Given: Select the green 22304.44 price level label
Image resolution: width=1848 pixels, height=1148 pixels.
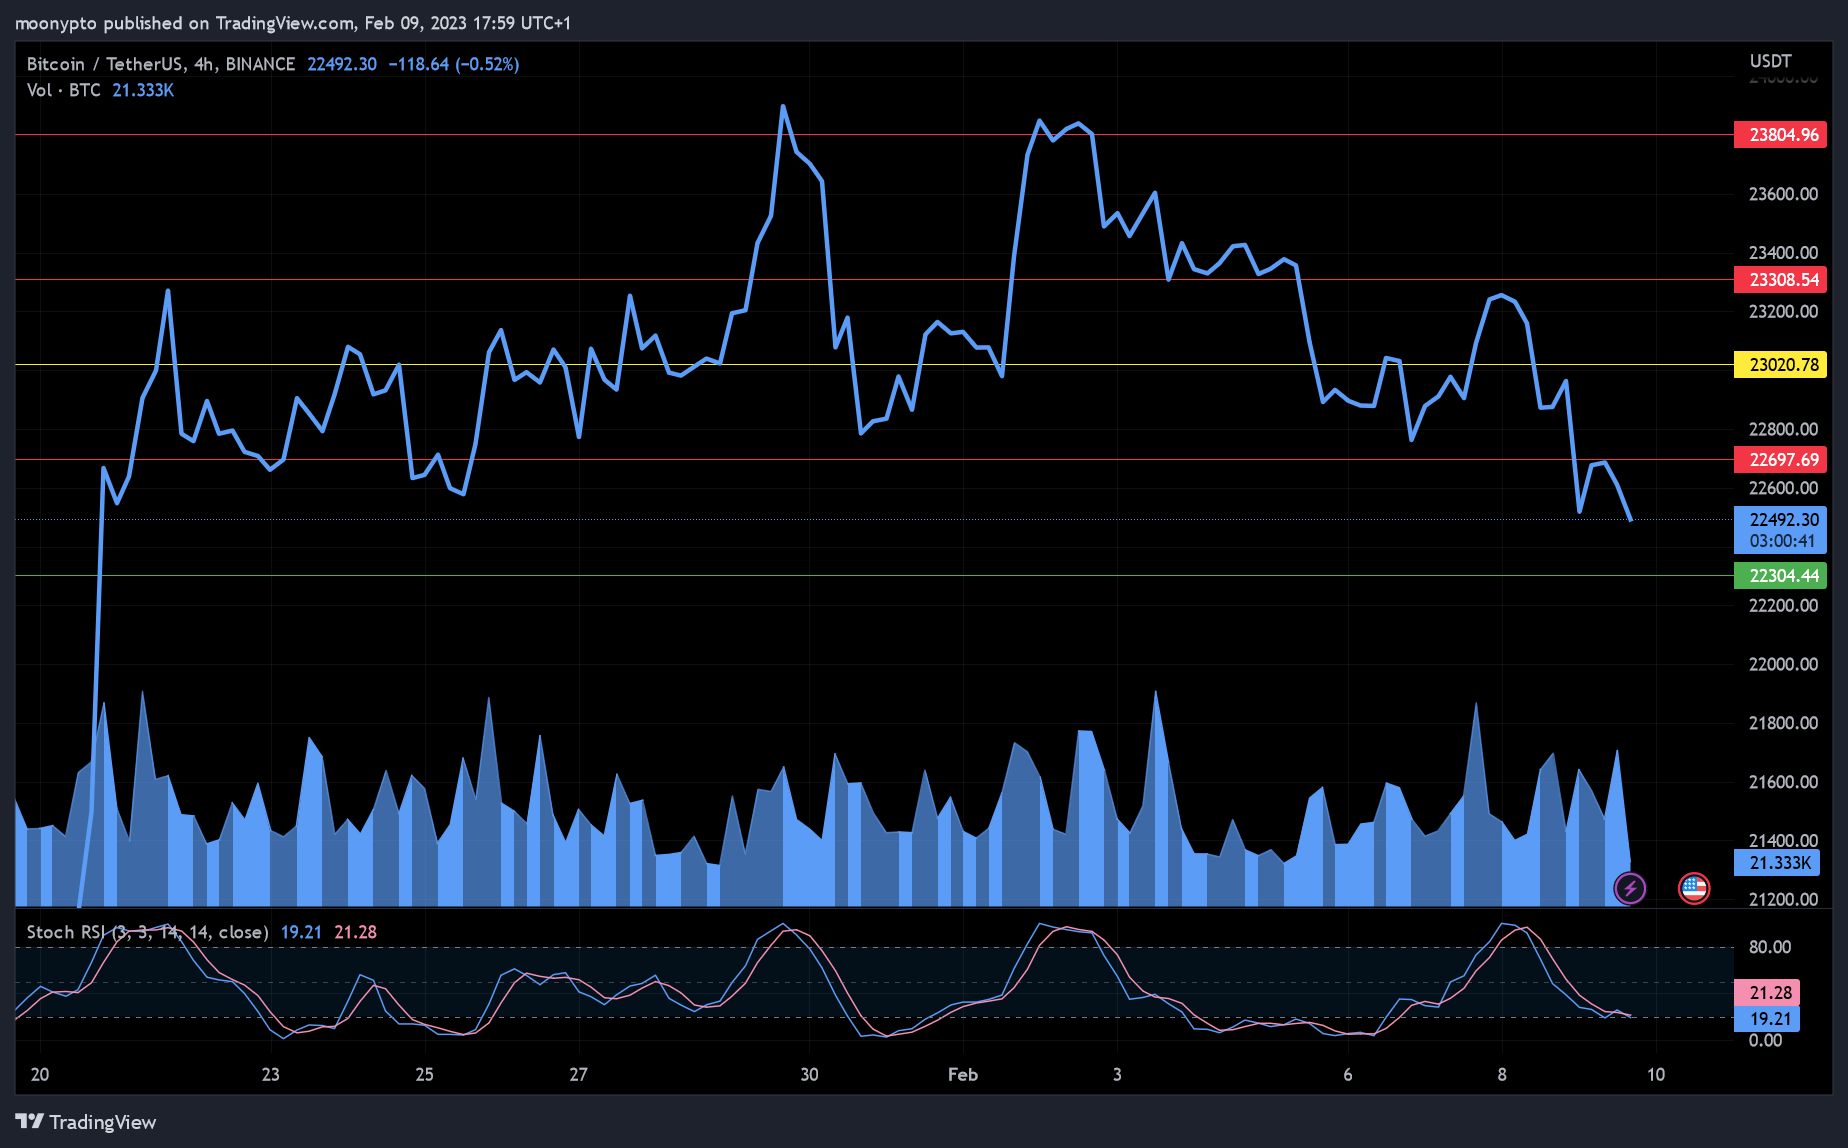Looking at the screenshot, I should [x=1780, y=576].
